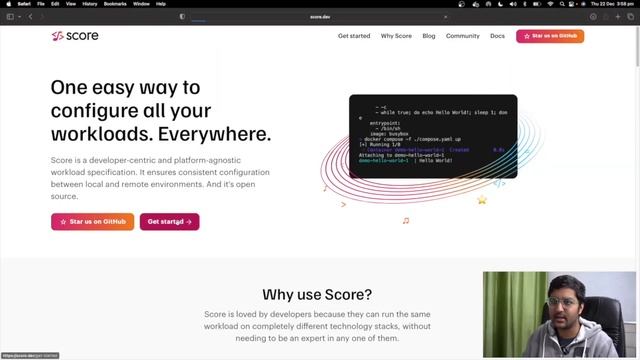Click the 'Why use Score?' heading

(317, 294)
